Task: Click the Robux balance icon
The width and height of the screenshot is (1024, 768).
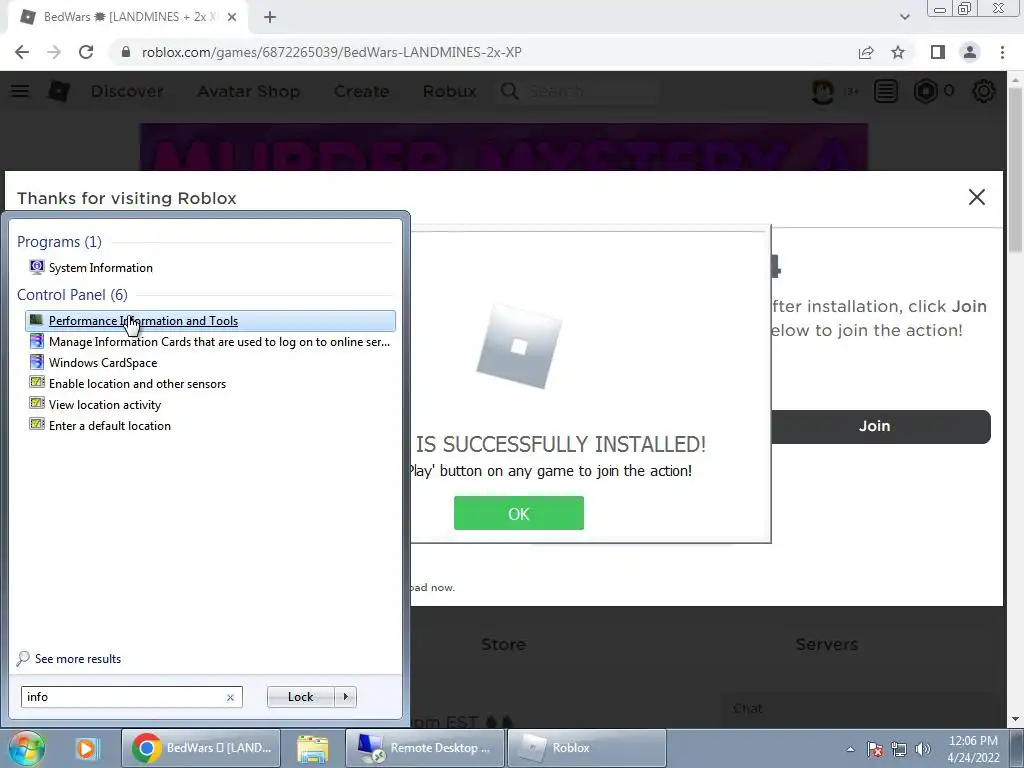Action: click(x=926, y=91)
